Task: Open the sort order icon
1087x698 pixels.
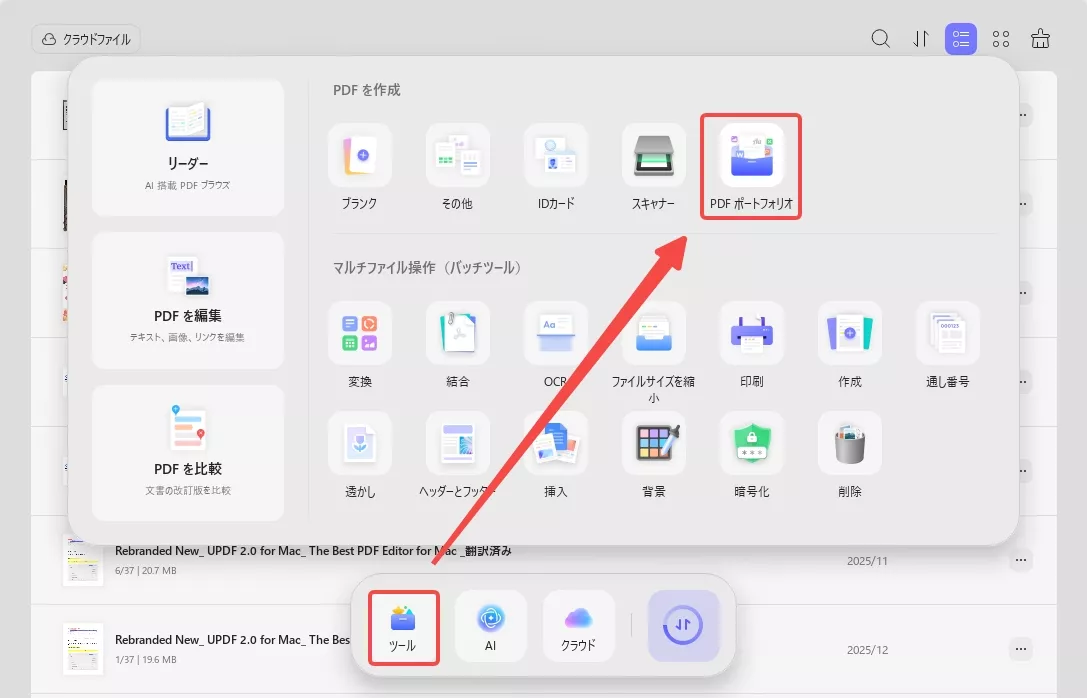Action: 921,39
